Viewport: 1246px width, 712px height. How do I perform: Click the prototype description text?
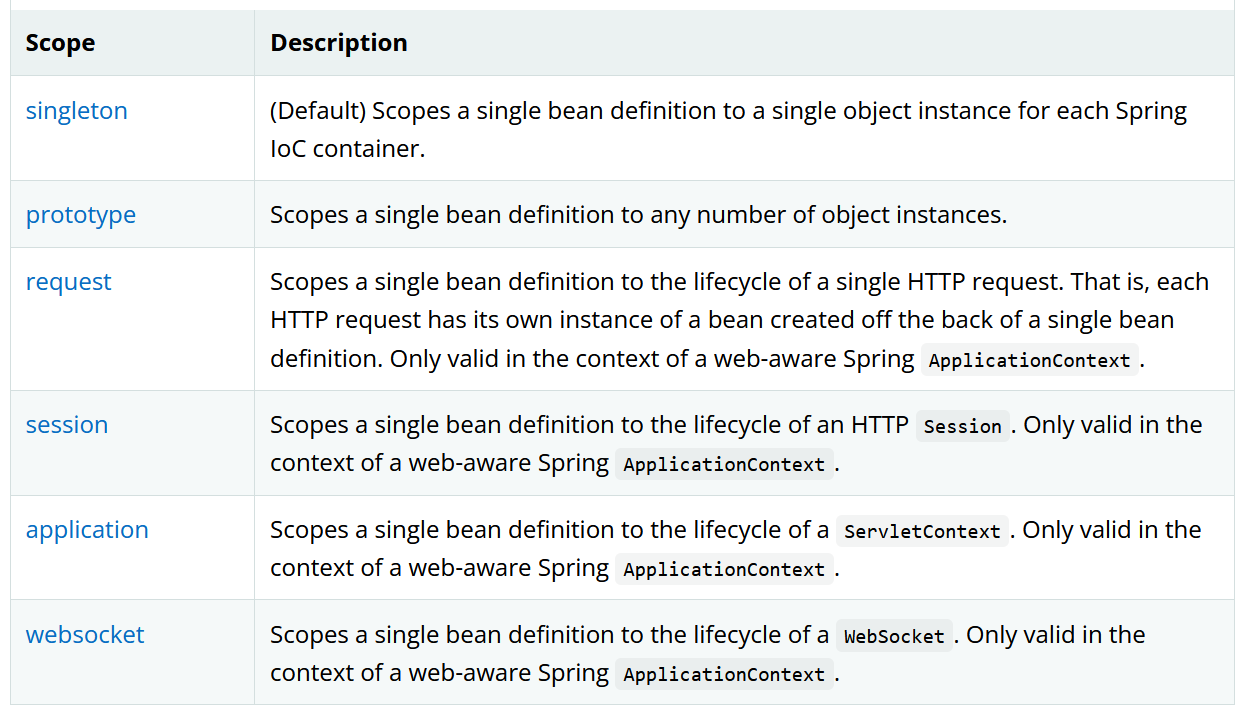click(638, 215)
